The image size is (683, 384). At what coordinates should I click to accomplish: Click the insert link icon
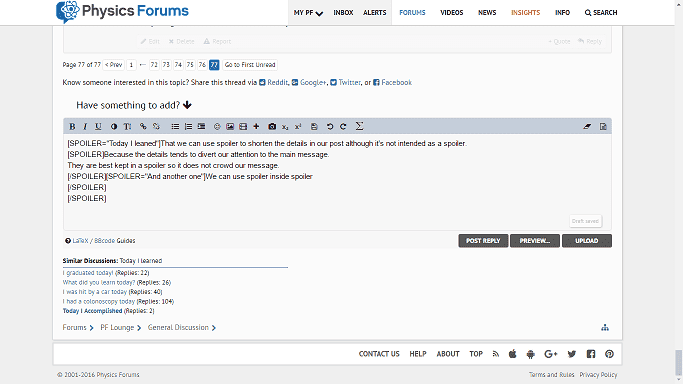pos(143,127)
